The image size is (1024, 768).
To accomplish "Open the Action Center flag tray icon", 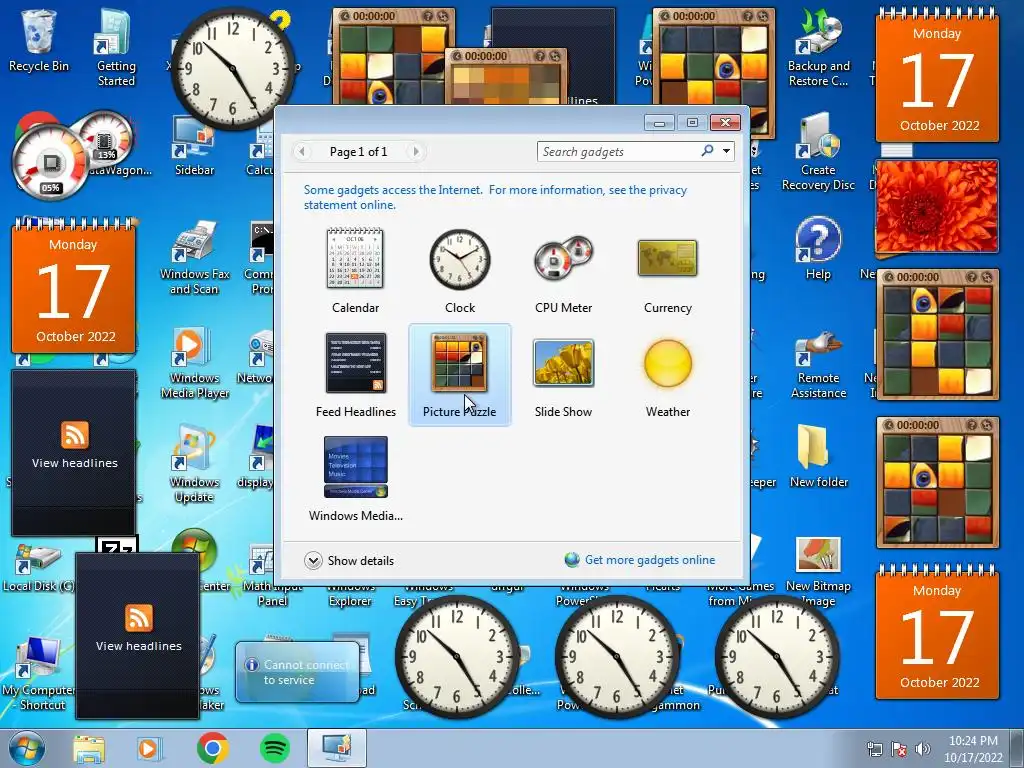I will pyautogui.click(x=899, y=749).
